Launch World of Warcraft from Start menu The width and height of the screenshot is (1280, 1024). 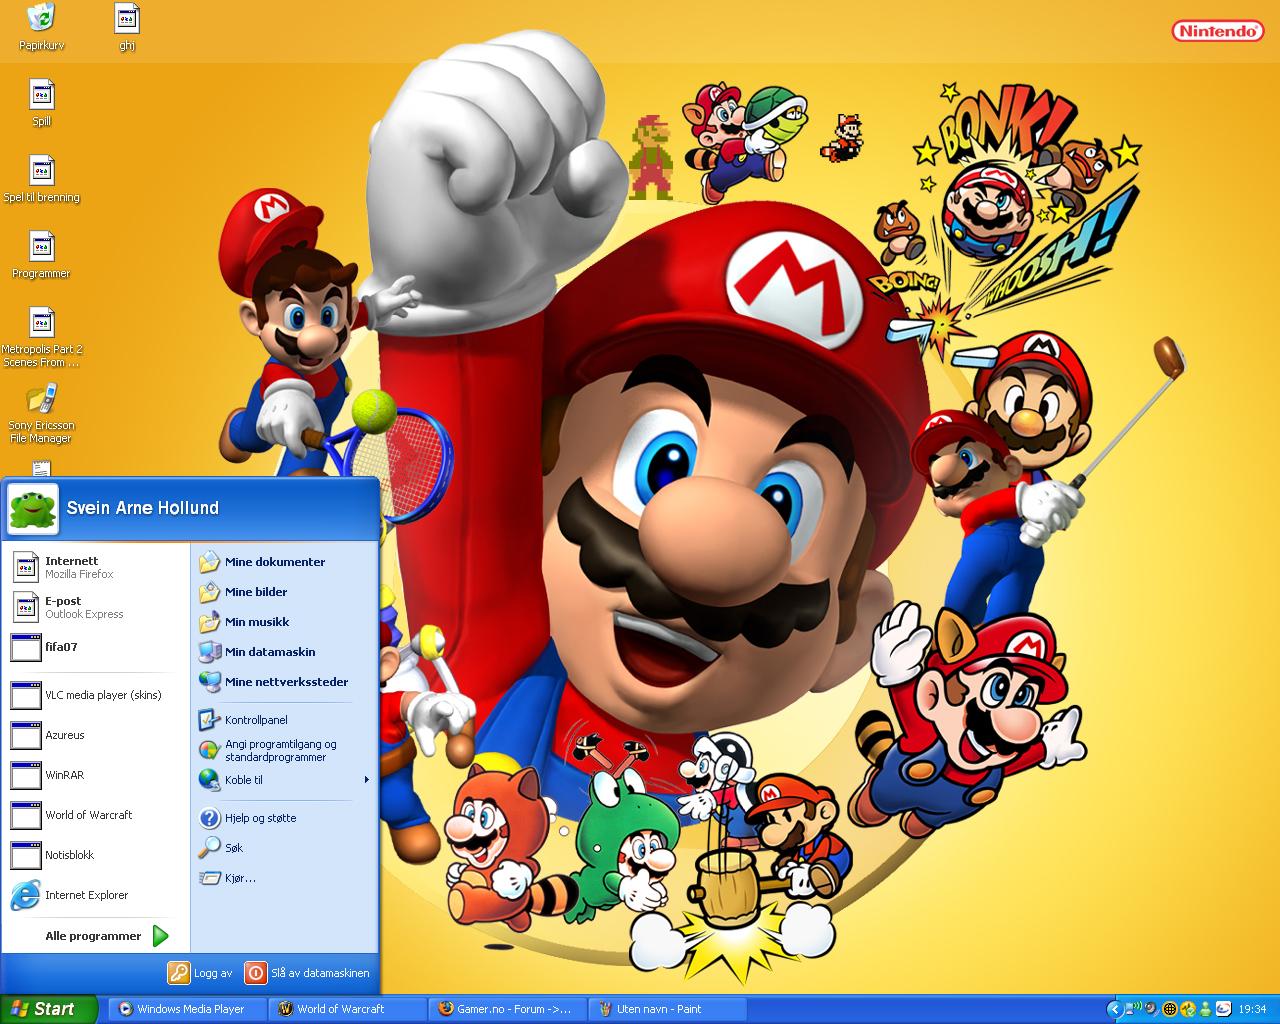pos(96,815)
